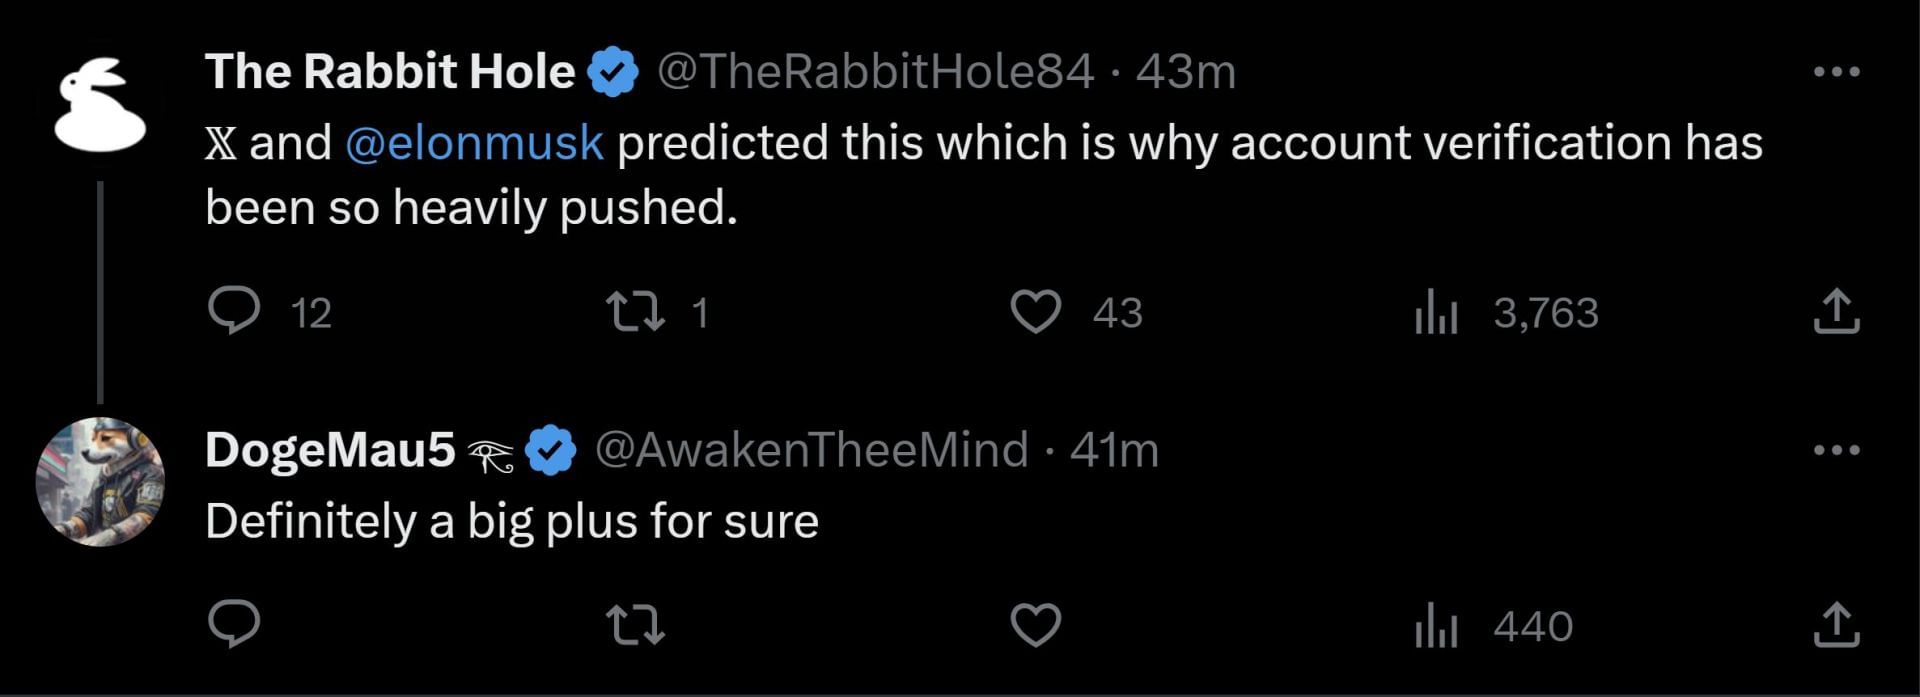Open the DogeMau5 display name
The image size is (1920, 697).
tap(330, 450)
